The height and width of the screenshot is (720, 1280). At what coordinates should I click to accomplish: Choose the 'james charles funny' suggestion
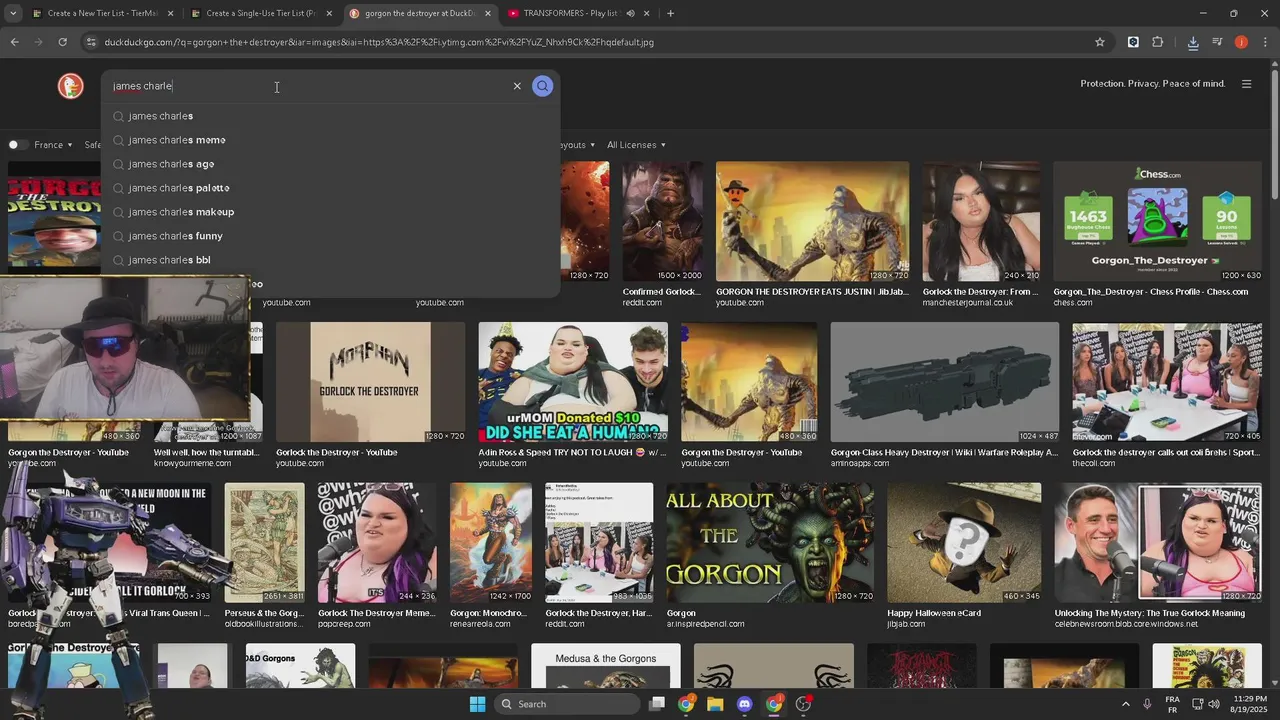pyautogui.click(x=330, y=236)
